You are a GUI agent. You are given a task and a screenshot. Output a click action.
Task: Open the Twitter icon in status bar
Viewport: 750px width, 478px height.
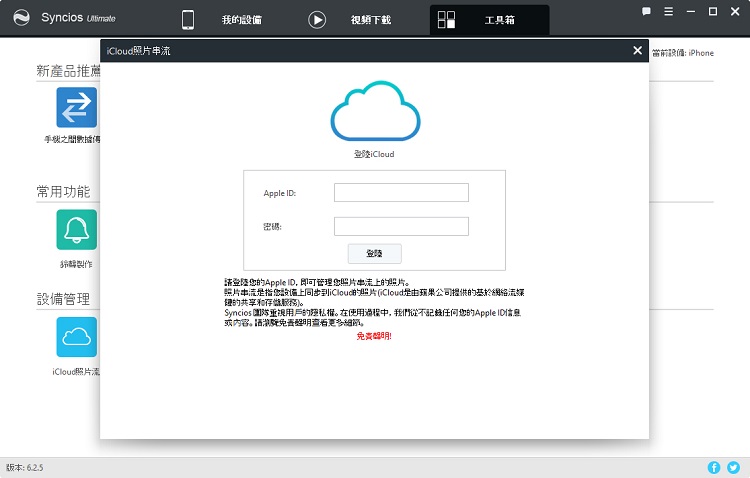(733, 467)
